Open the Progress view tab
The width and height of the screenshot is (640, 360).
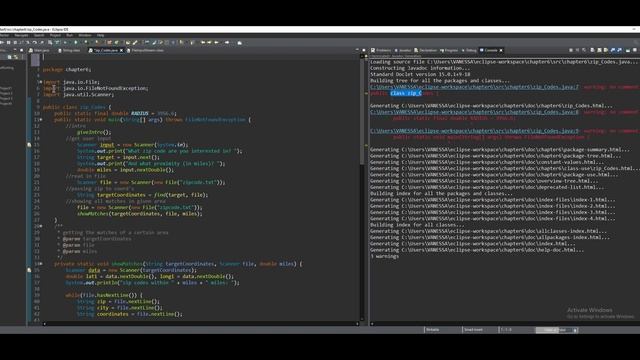(449, 50)
